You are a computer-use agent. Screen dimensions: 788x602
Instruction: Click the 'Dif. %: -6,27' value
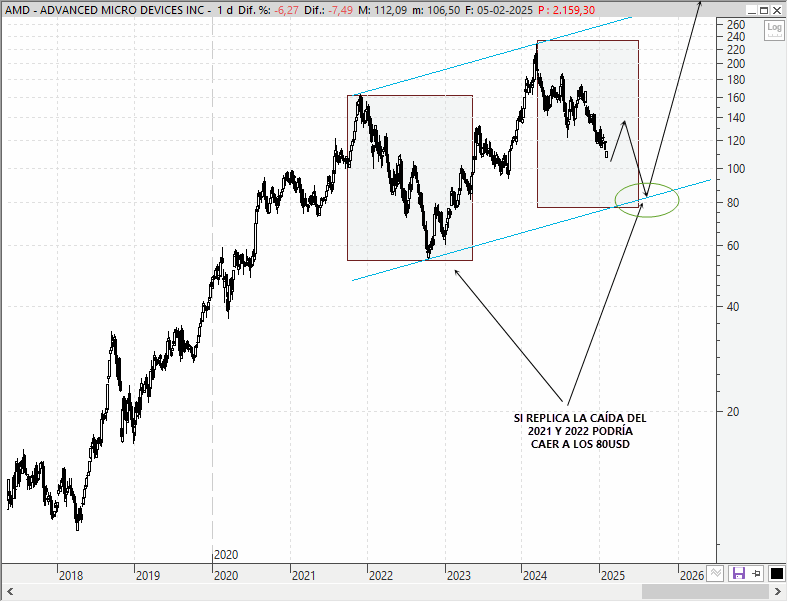pyautogui.click(x=269, y=10)
